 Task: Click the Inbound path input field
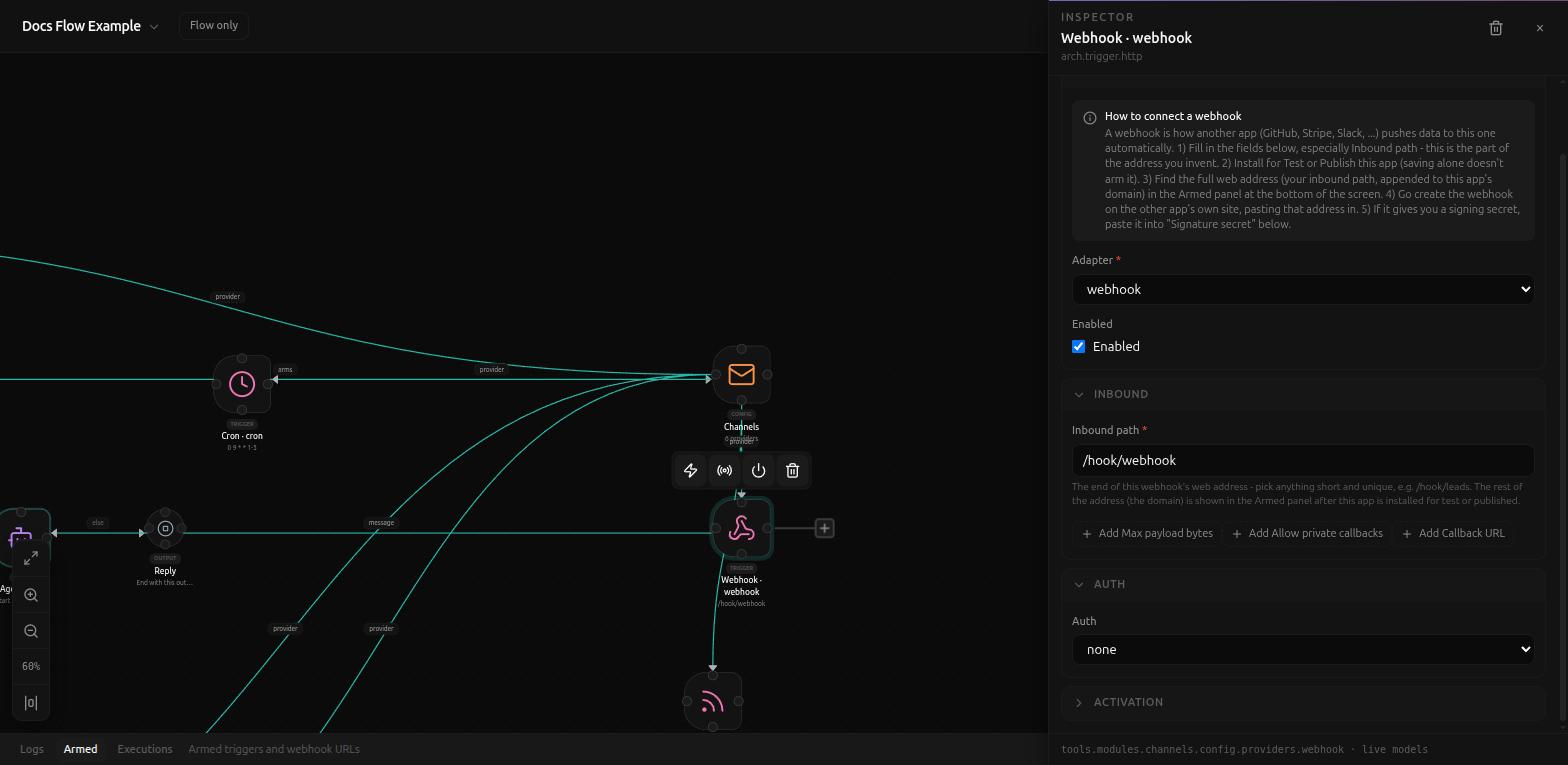click(x=1303, y=461)
